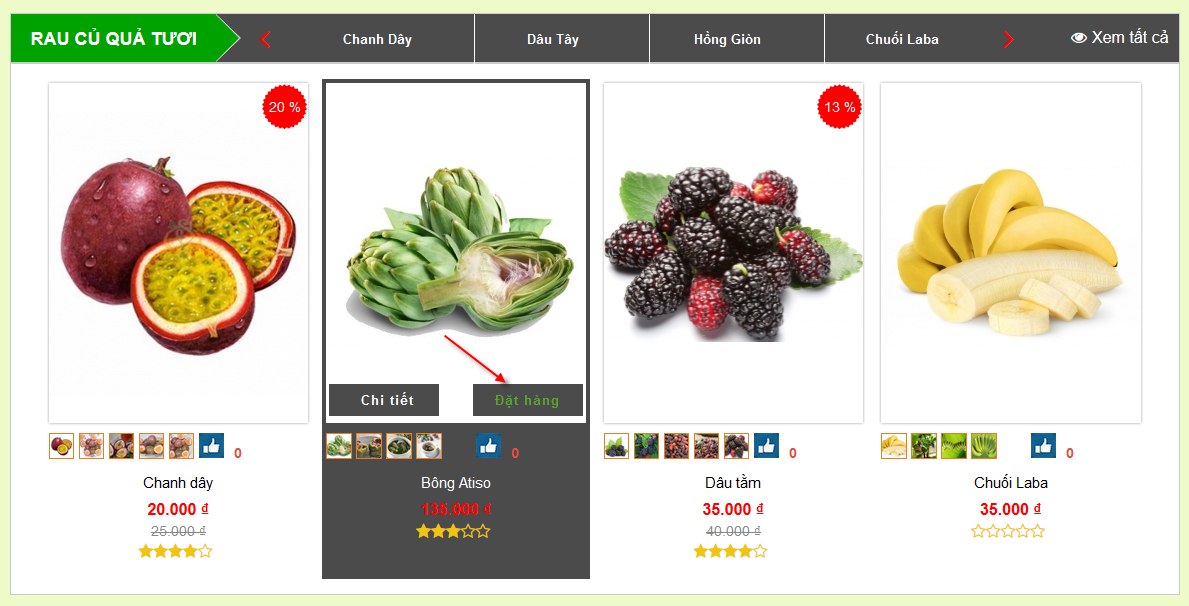Like the Dâu tằm product
This screenshot has height=606, width=1189.
[x=766, y=446]
